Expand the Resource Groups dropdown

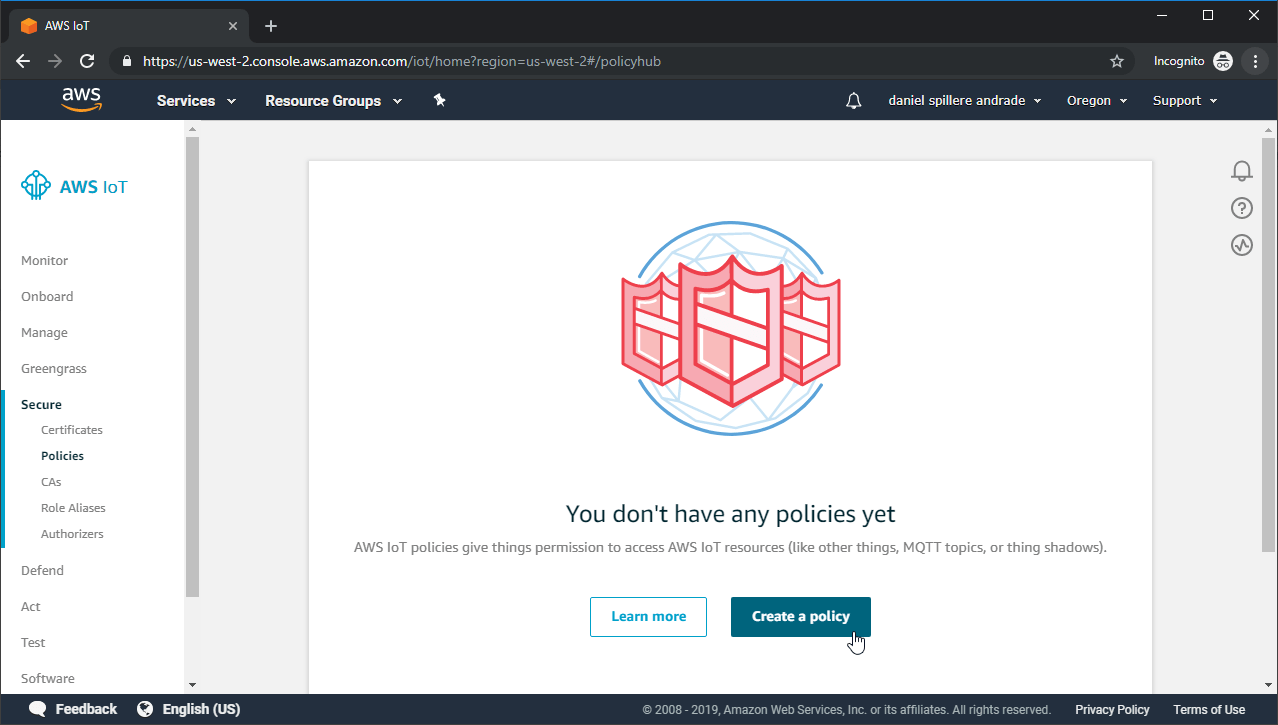tap(333, 101)
